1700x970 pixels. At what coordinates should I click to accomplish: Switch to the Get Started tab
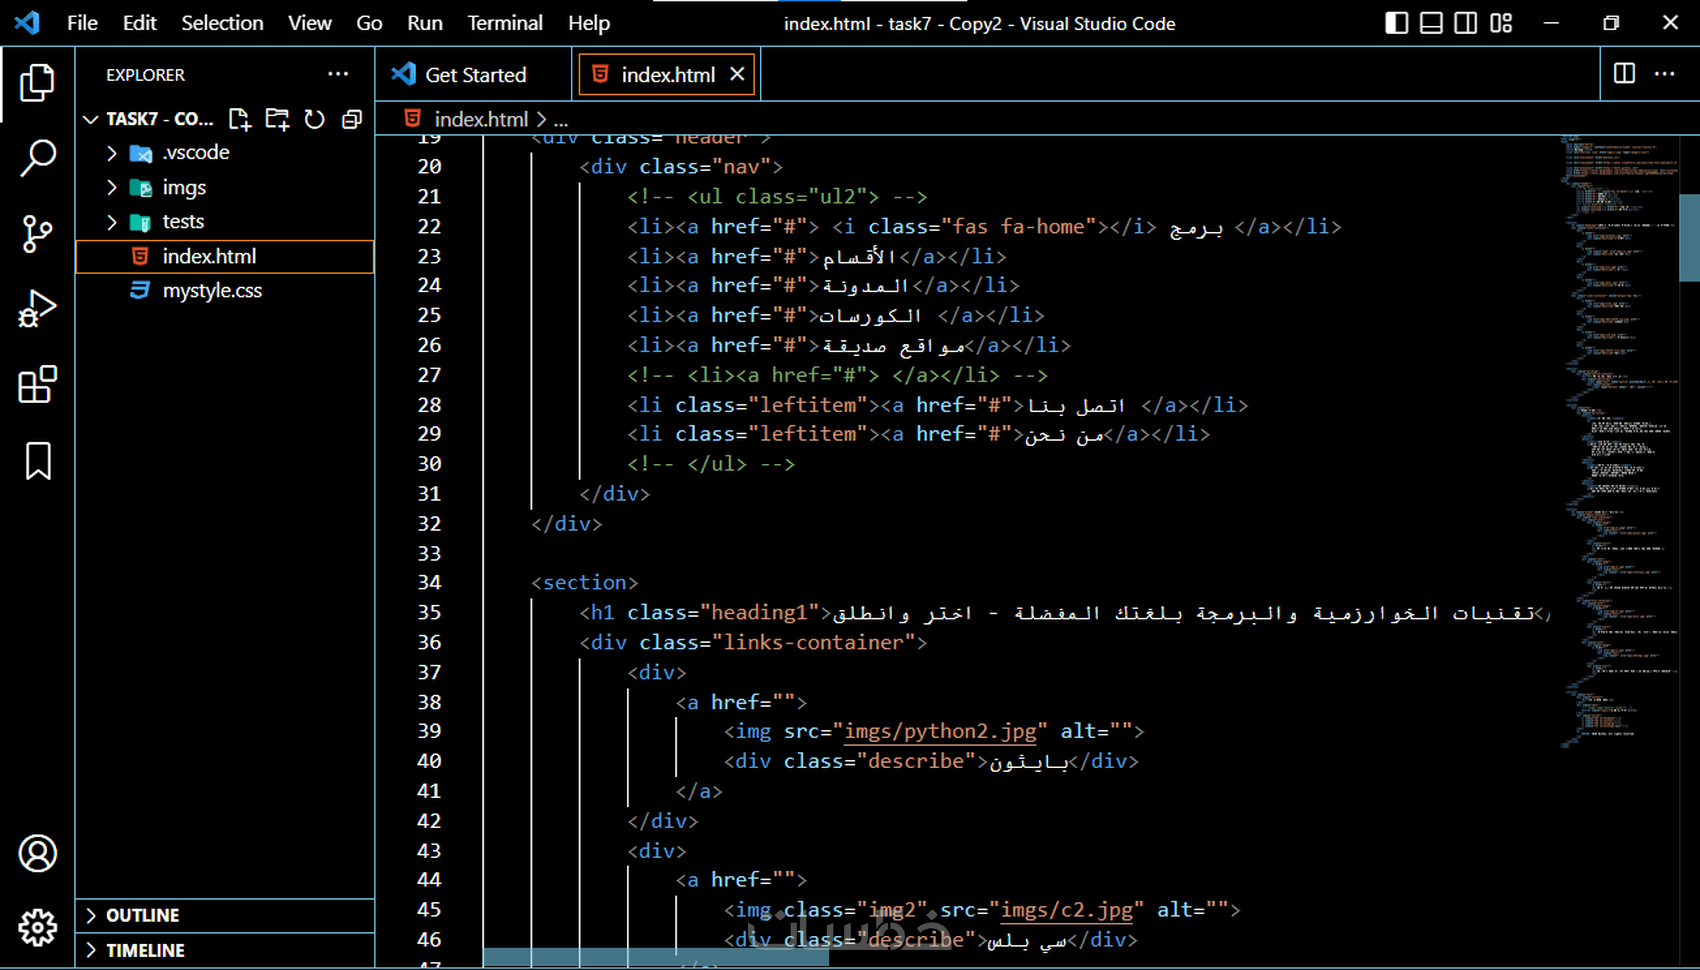click(x=472, y=74)
